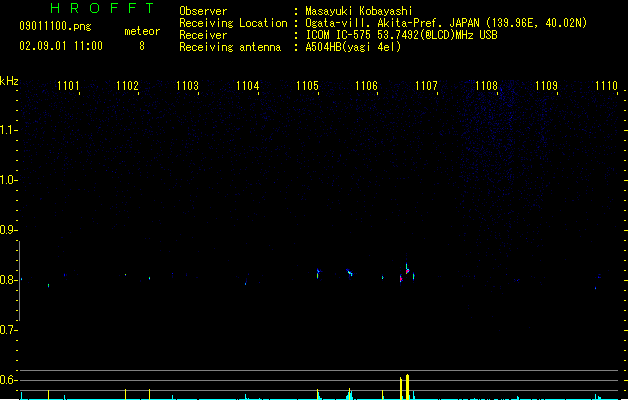
Task: Click the 1107 time axis label
Action: point(426,86)
